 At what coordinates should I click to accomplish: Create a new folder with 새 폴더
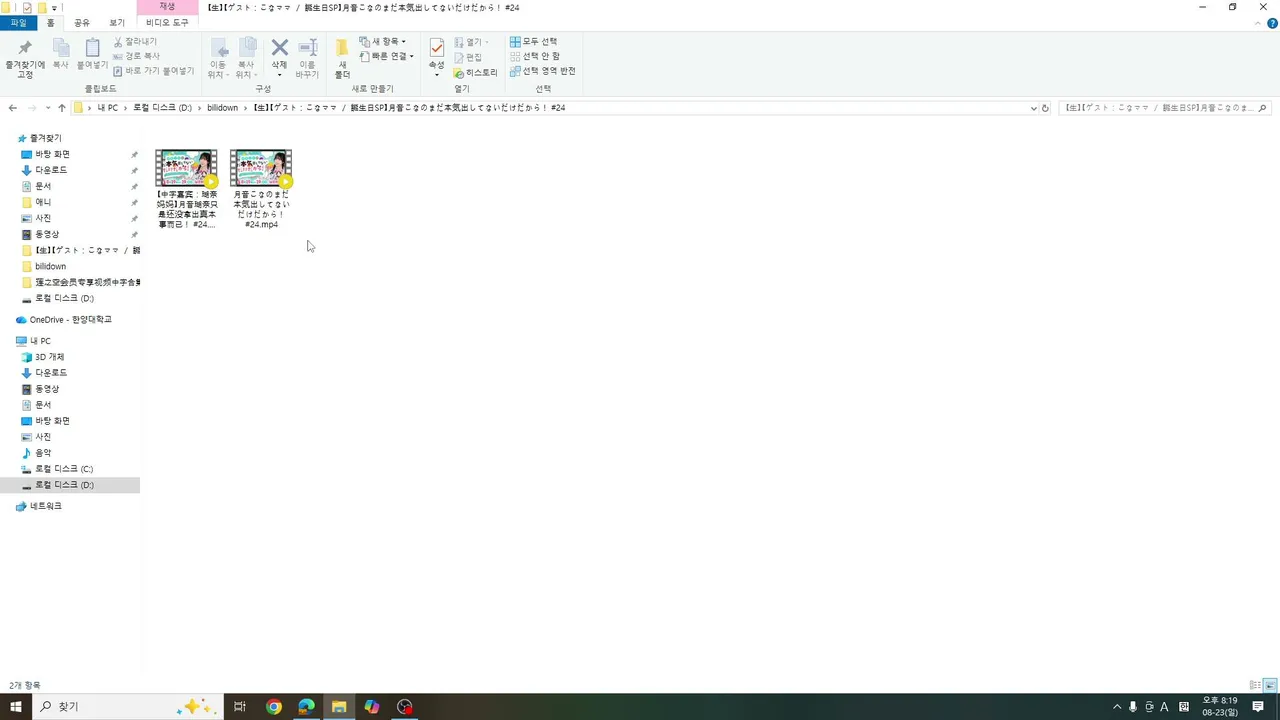pos(342,59)
